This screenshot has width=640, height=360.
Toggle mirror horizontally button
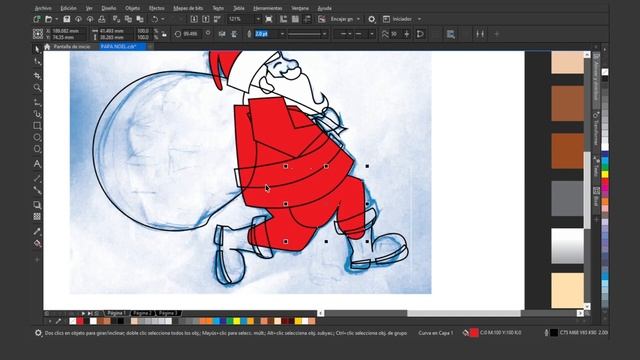(x=222, y=34)
